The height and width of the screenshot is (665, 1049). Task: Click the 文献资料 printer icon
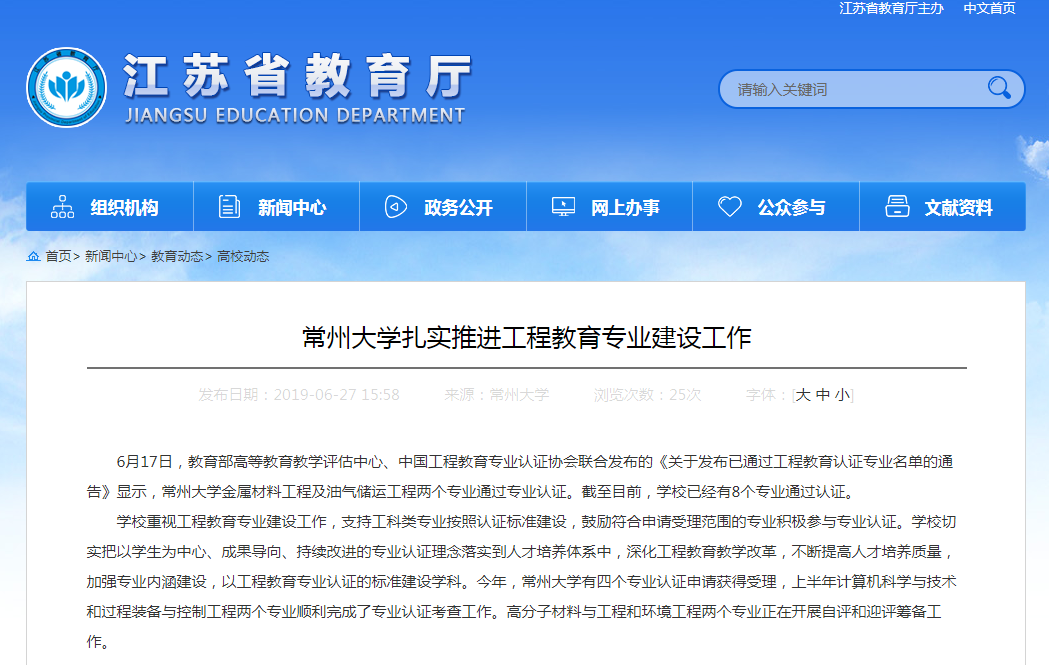[x=897, y=207]
